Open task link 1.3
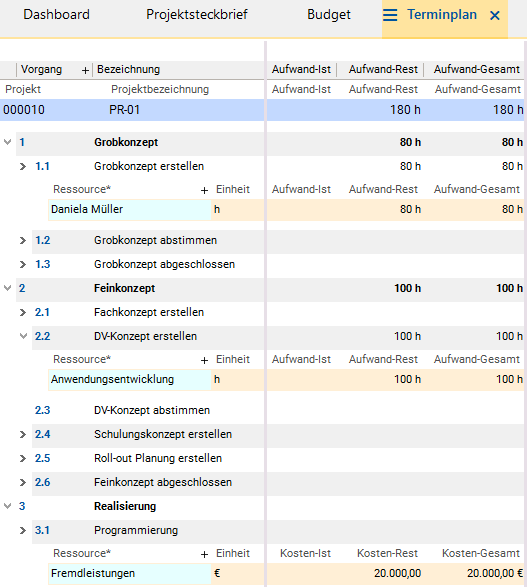The image size is (527, 587). click(x=43, y=264)
